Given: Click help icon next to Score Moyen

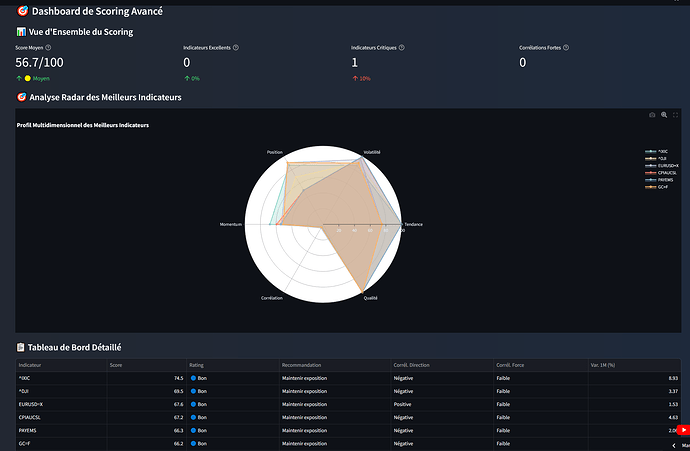Looking at the screenshot, I should click(48, 47).
